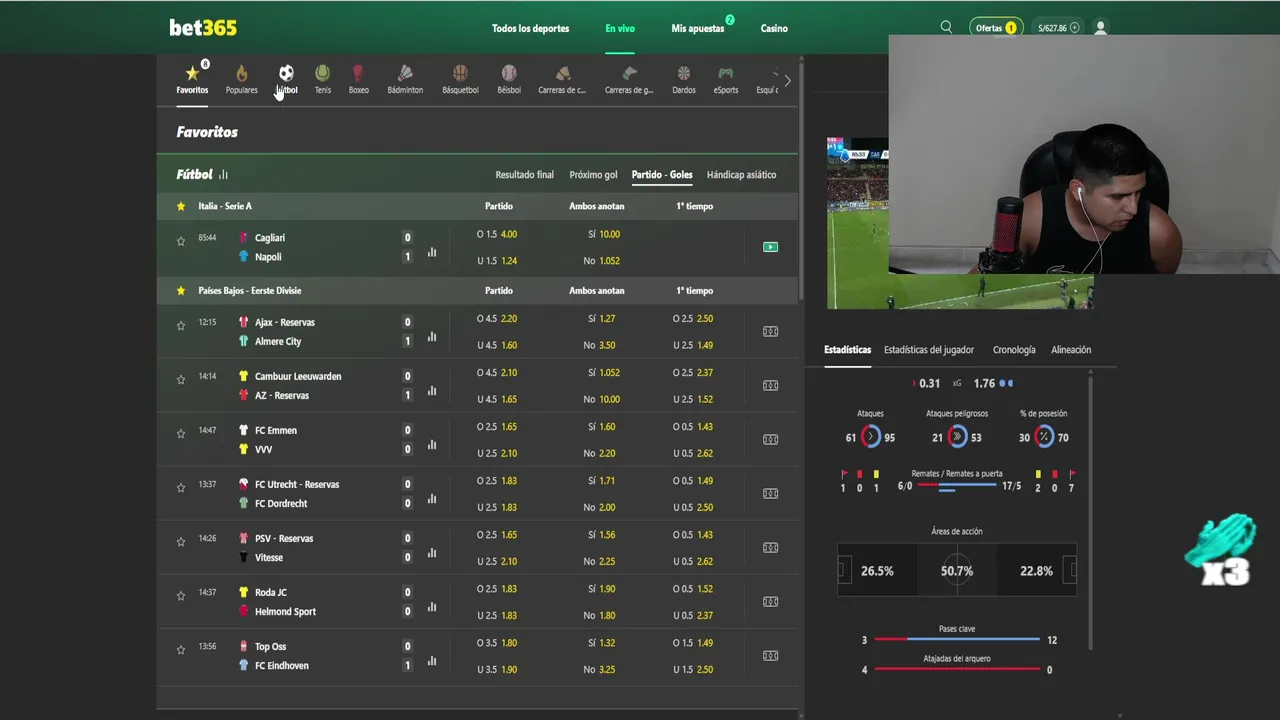The image size is (1280, 720).
Task: Open the Squid Game x3 hands widget
Action: 1222,549
